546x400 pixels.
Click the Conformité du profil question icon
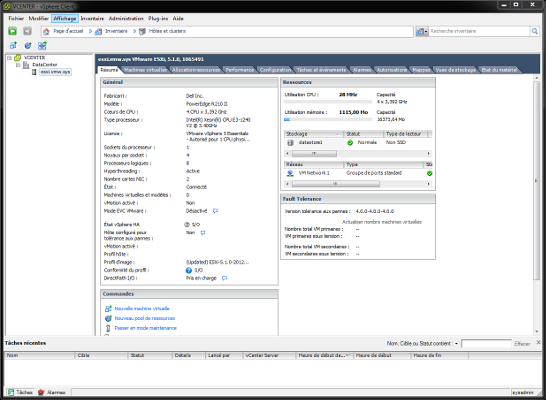pos(189,270)
